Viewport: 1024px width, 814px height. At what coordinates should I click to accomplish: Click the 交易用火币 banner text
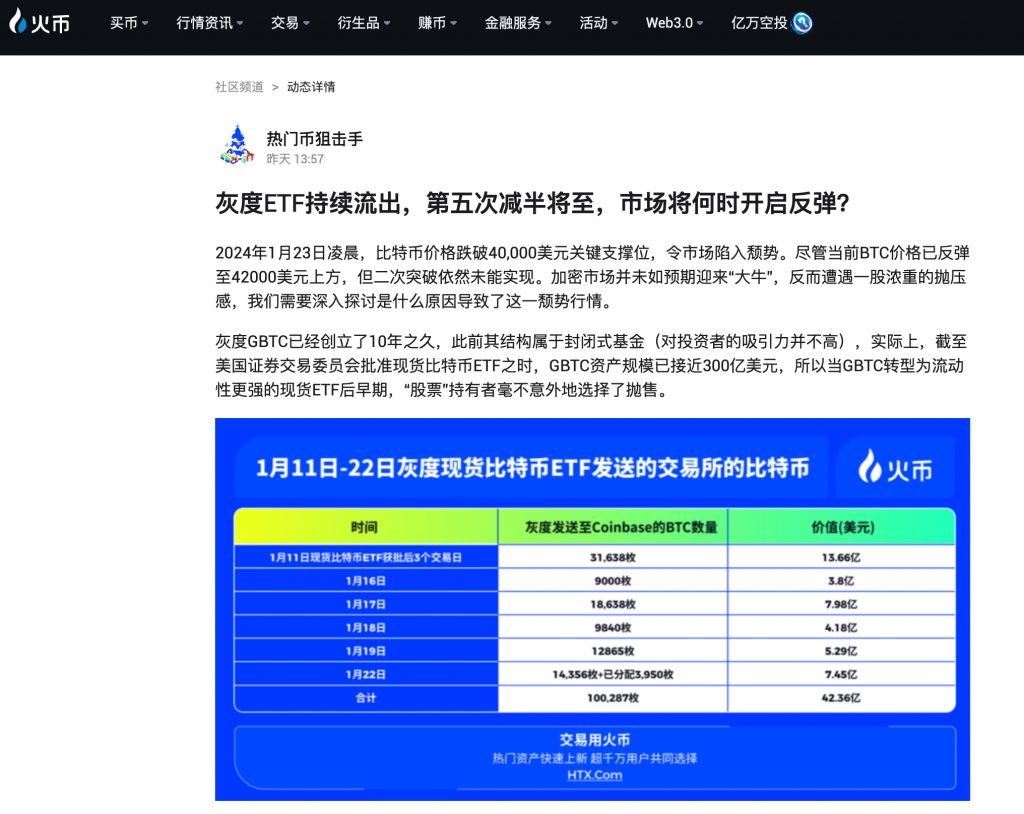click(x=594, y=740)
